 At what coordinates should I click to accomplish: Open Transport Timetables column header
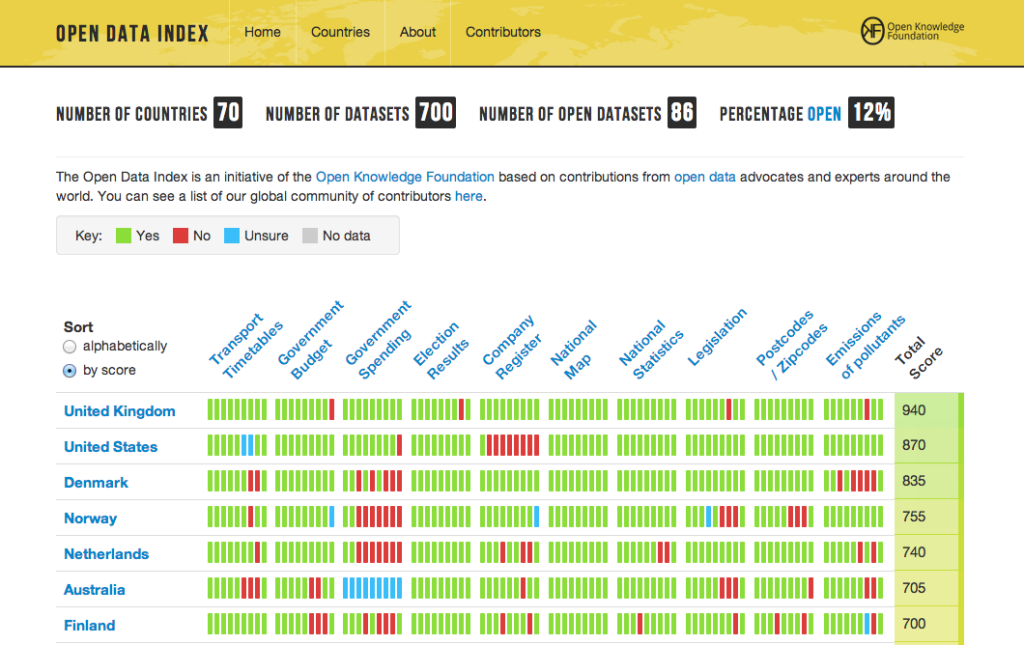tap(246, 346)
